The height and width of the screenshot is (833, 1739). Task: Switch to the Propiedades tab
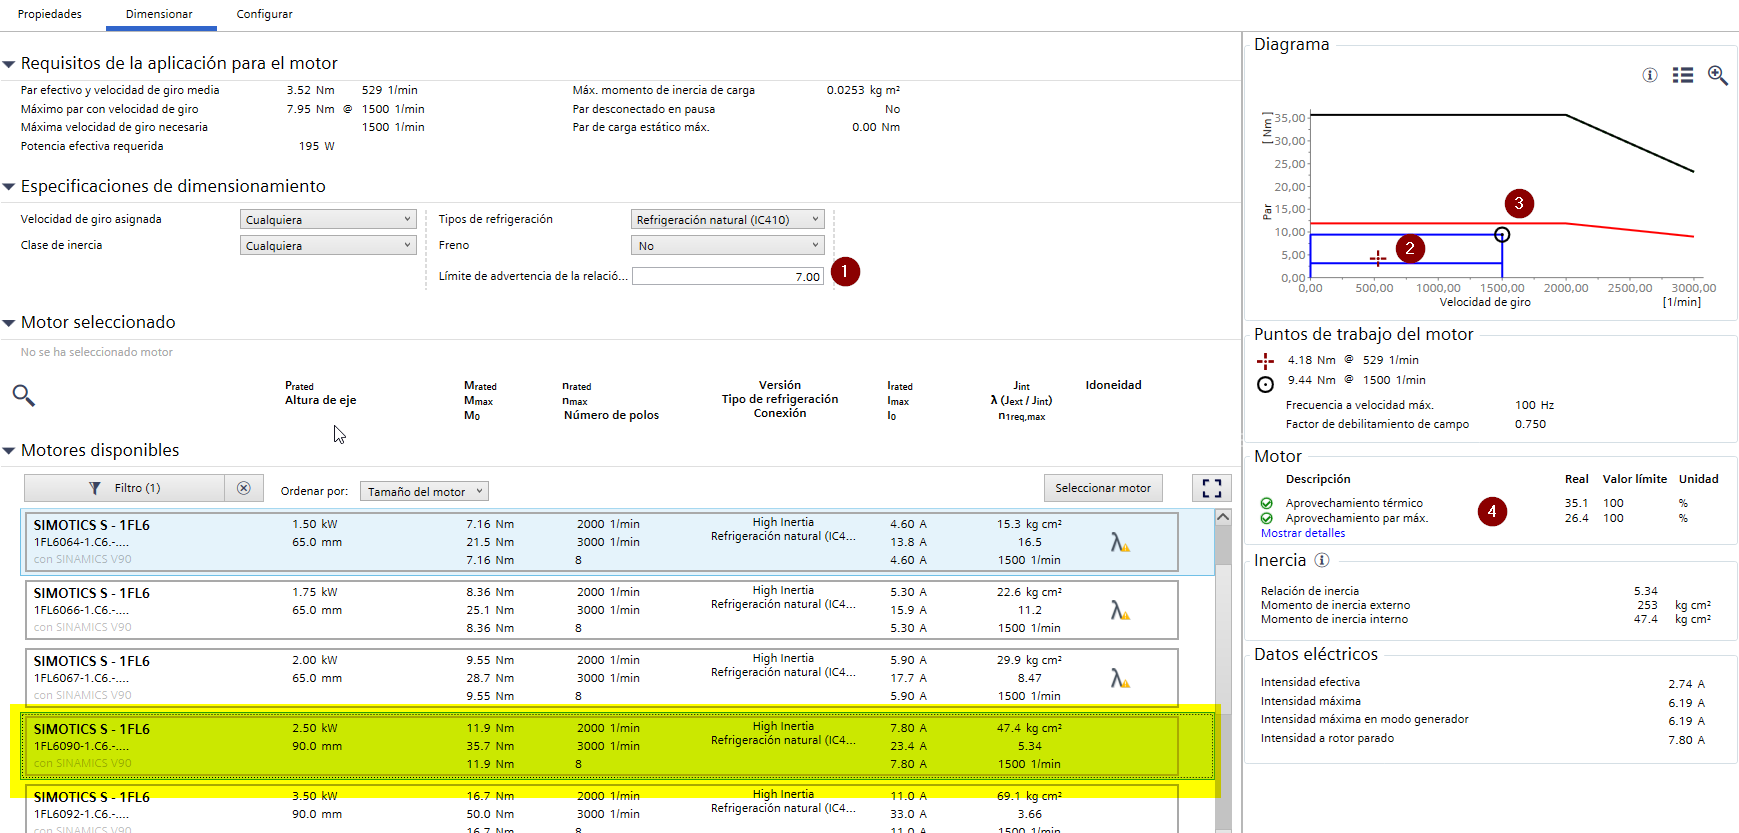pyautogui.click(x=50, y=14)
